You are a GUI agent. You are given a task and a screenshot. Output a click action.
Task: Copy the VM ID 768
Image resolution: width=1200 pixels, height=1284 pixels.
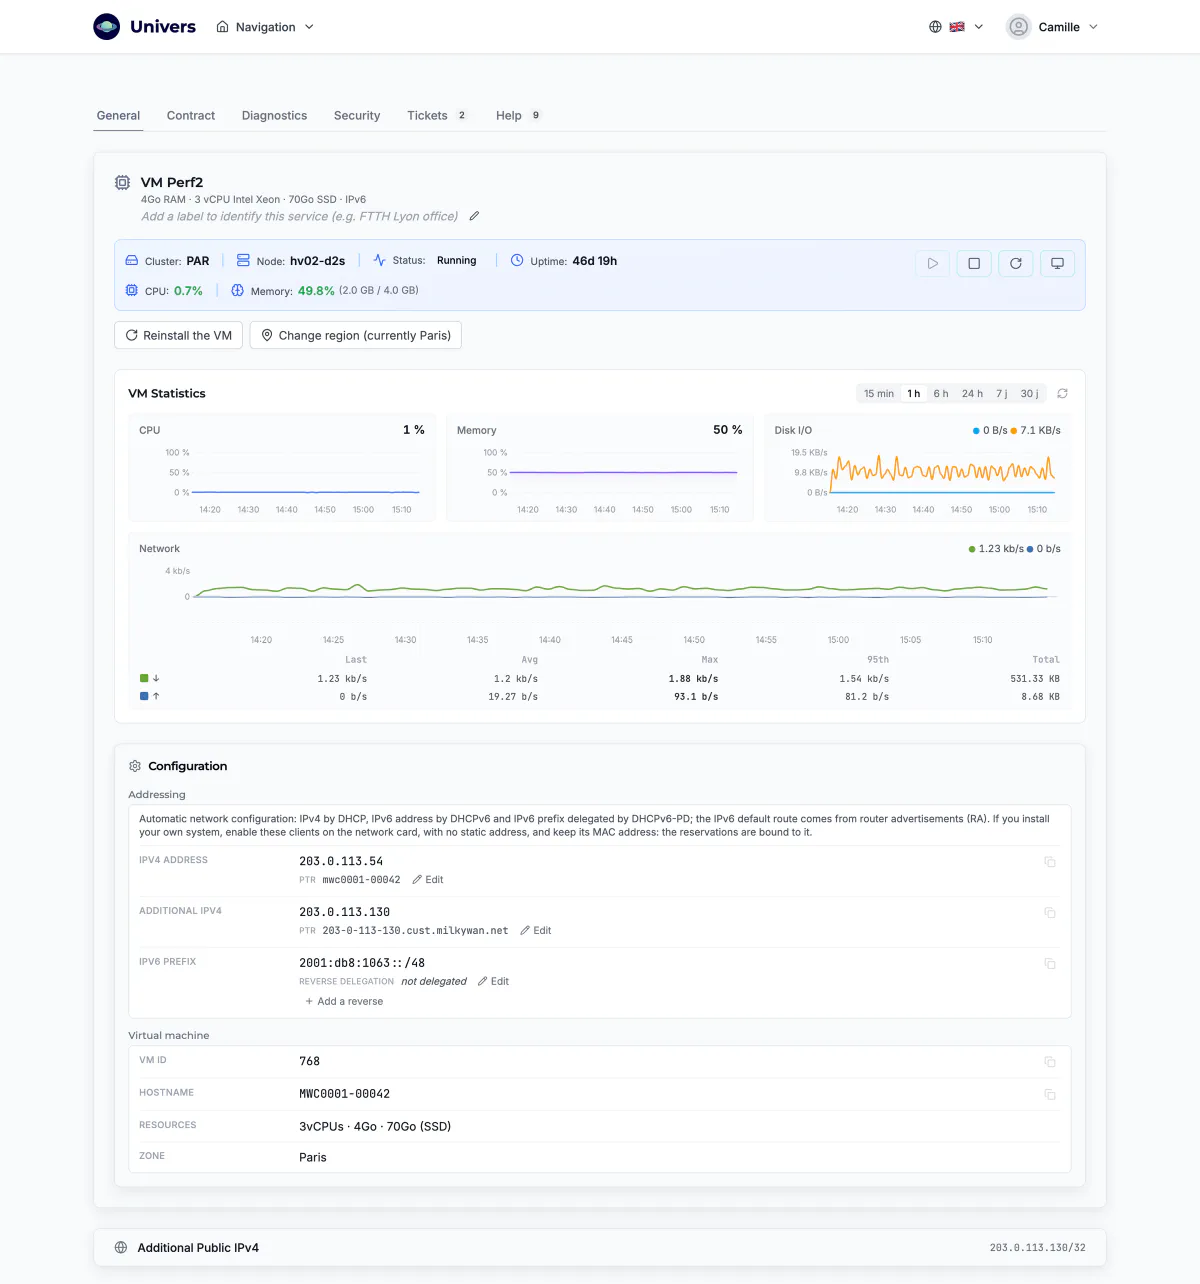click(x=1050, y=1062)
